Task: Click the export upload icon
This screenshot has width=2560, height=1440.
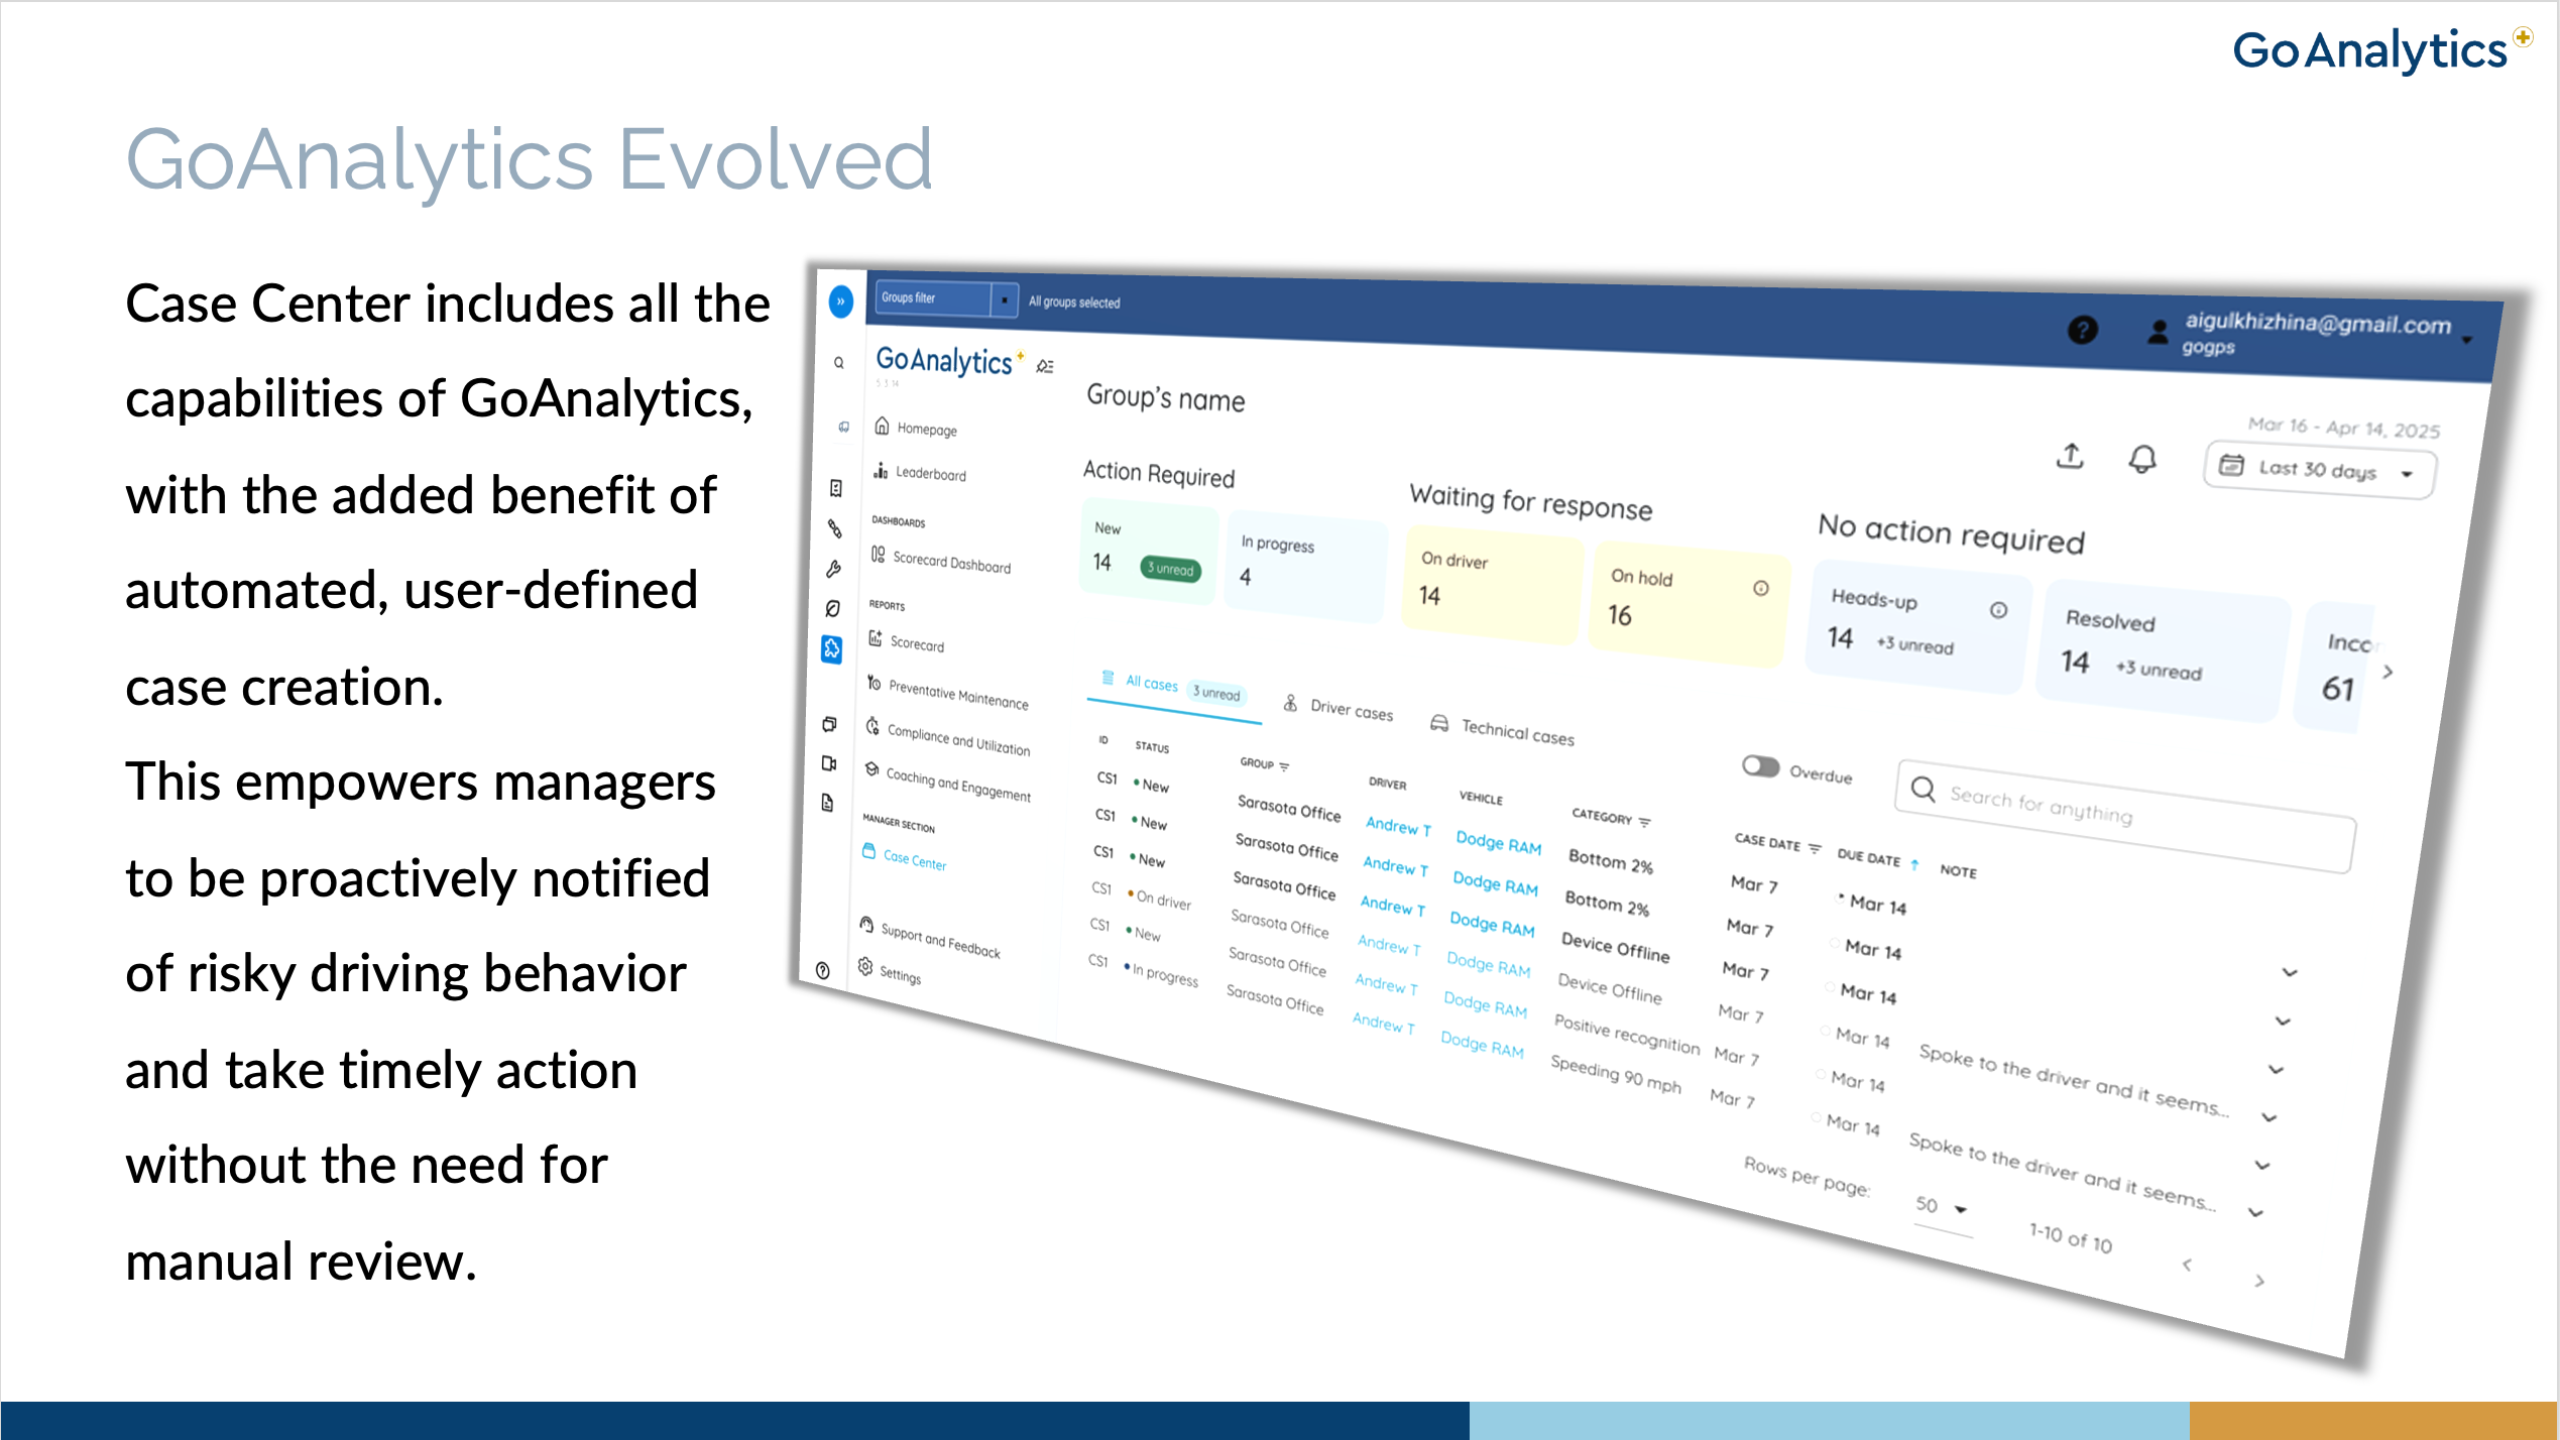Action: coord(2069,457)
